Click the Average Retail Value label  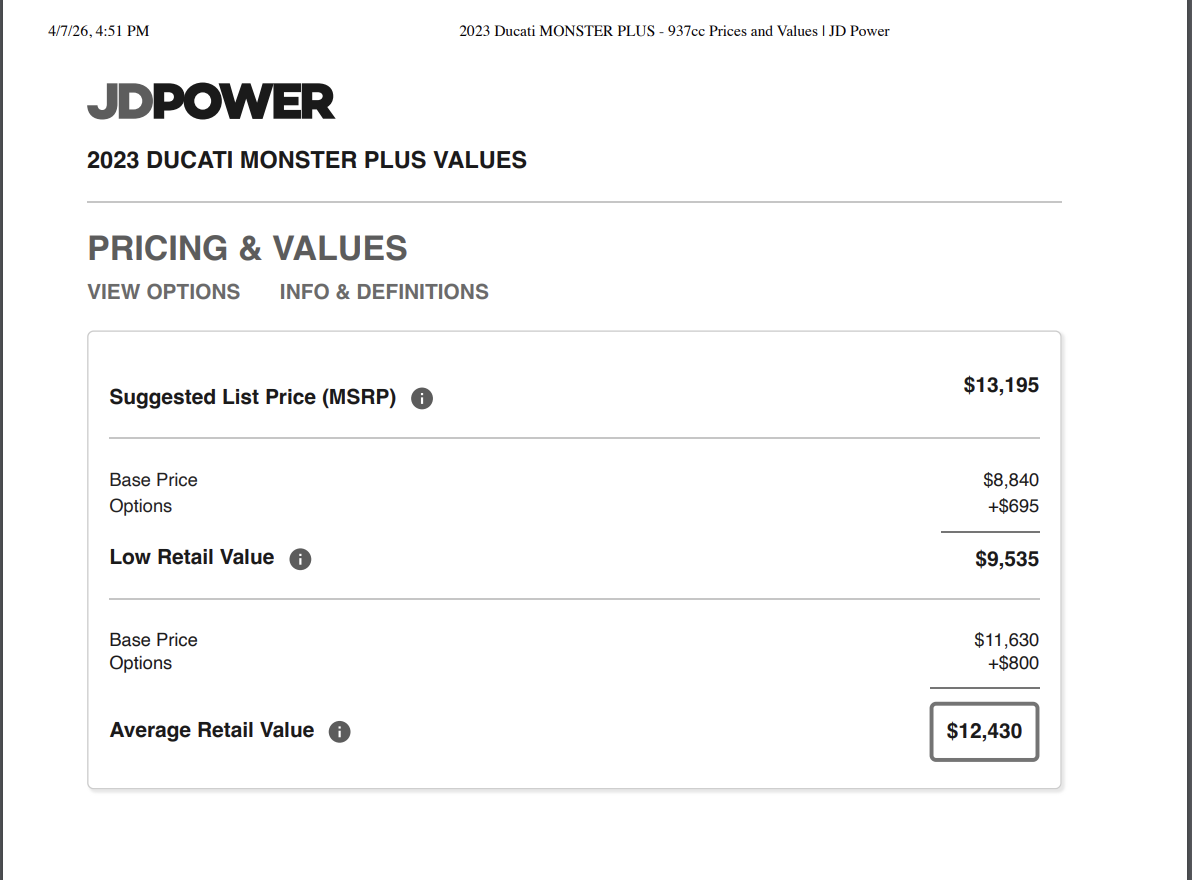212,731
